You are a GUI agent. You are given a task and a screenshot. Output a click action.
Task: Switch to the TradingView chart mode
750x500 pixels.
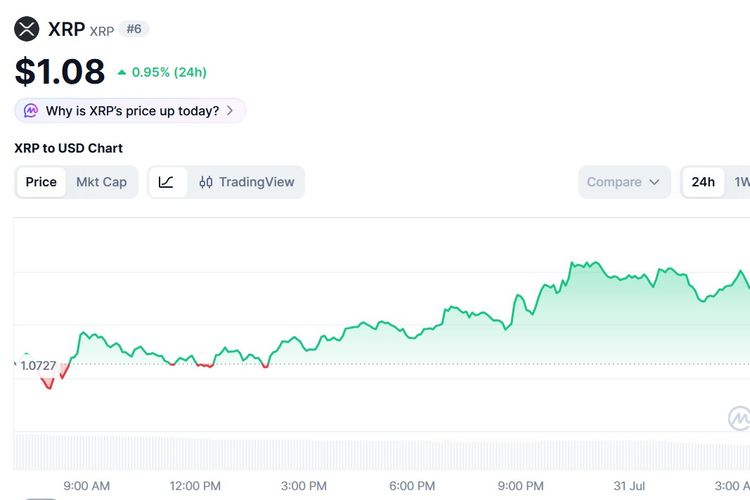point(247,182)
